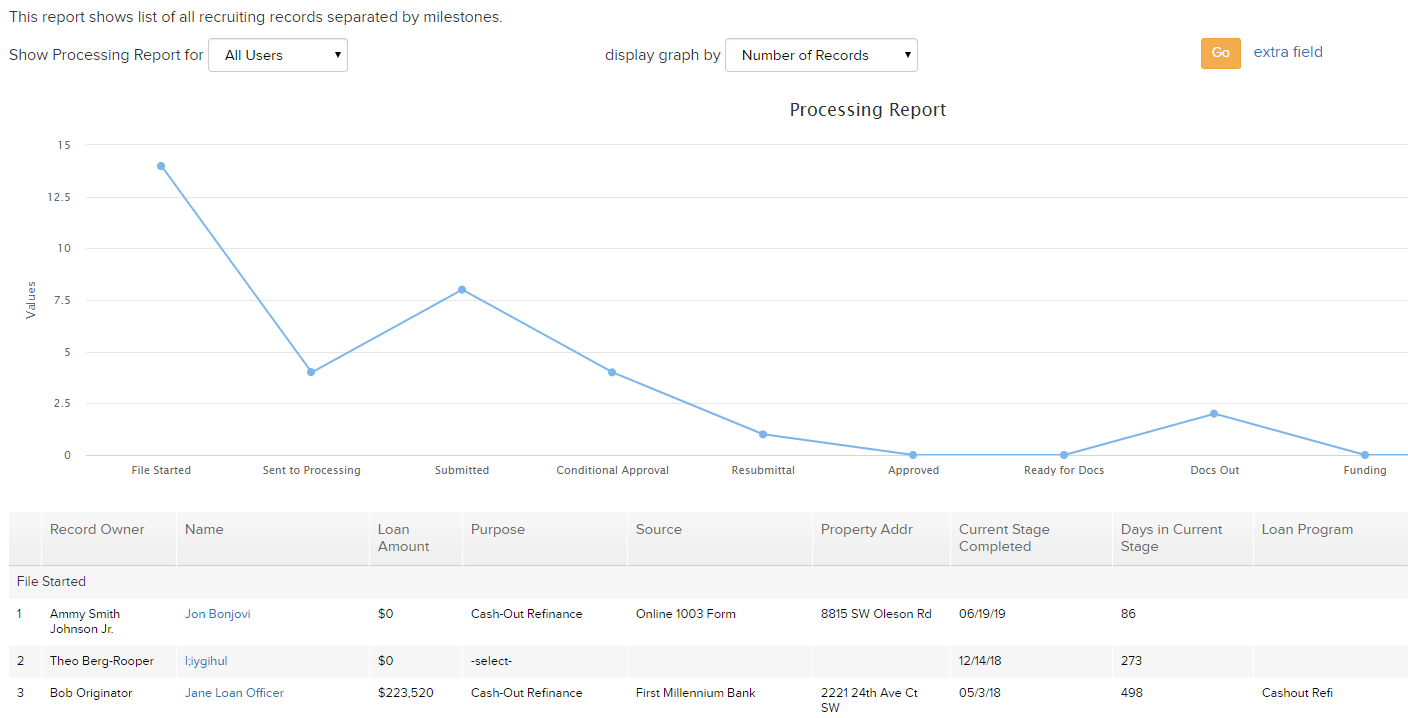Click the Approved data point on graph
Viewport: 1408px width, 718px height.
[913, 455]
